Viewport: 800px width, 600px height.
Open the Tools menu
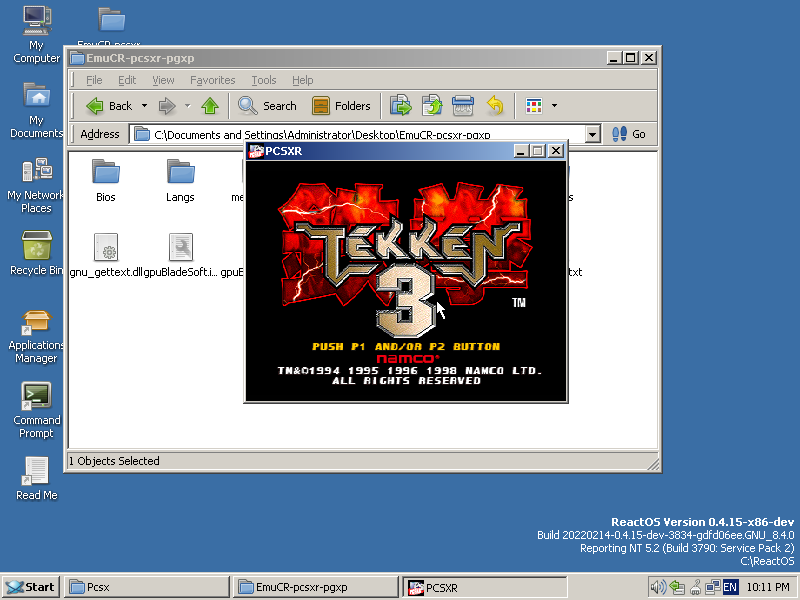tap(264, 80)
